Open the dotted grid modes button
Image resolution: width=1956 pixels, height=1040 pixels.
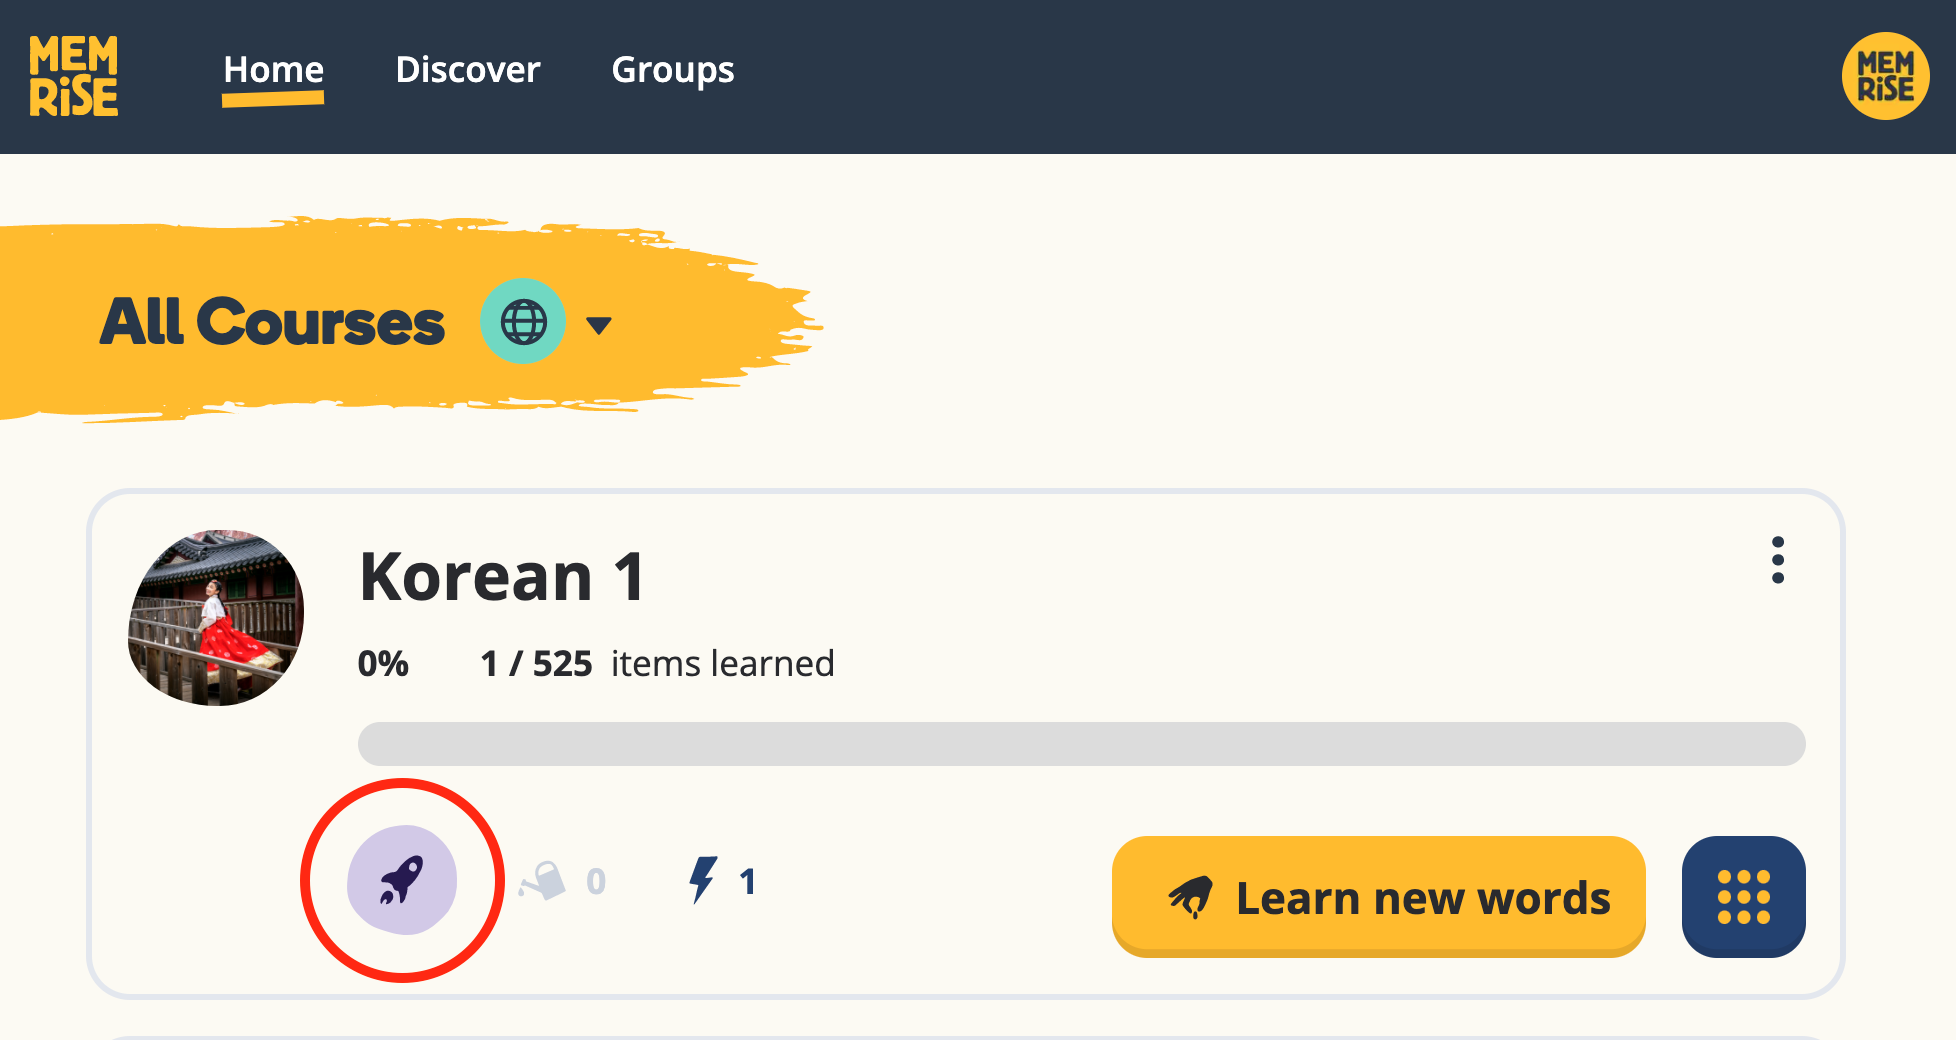[x=1743, y=896]
